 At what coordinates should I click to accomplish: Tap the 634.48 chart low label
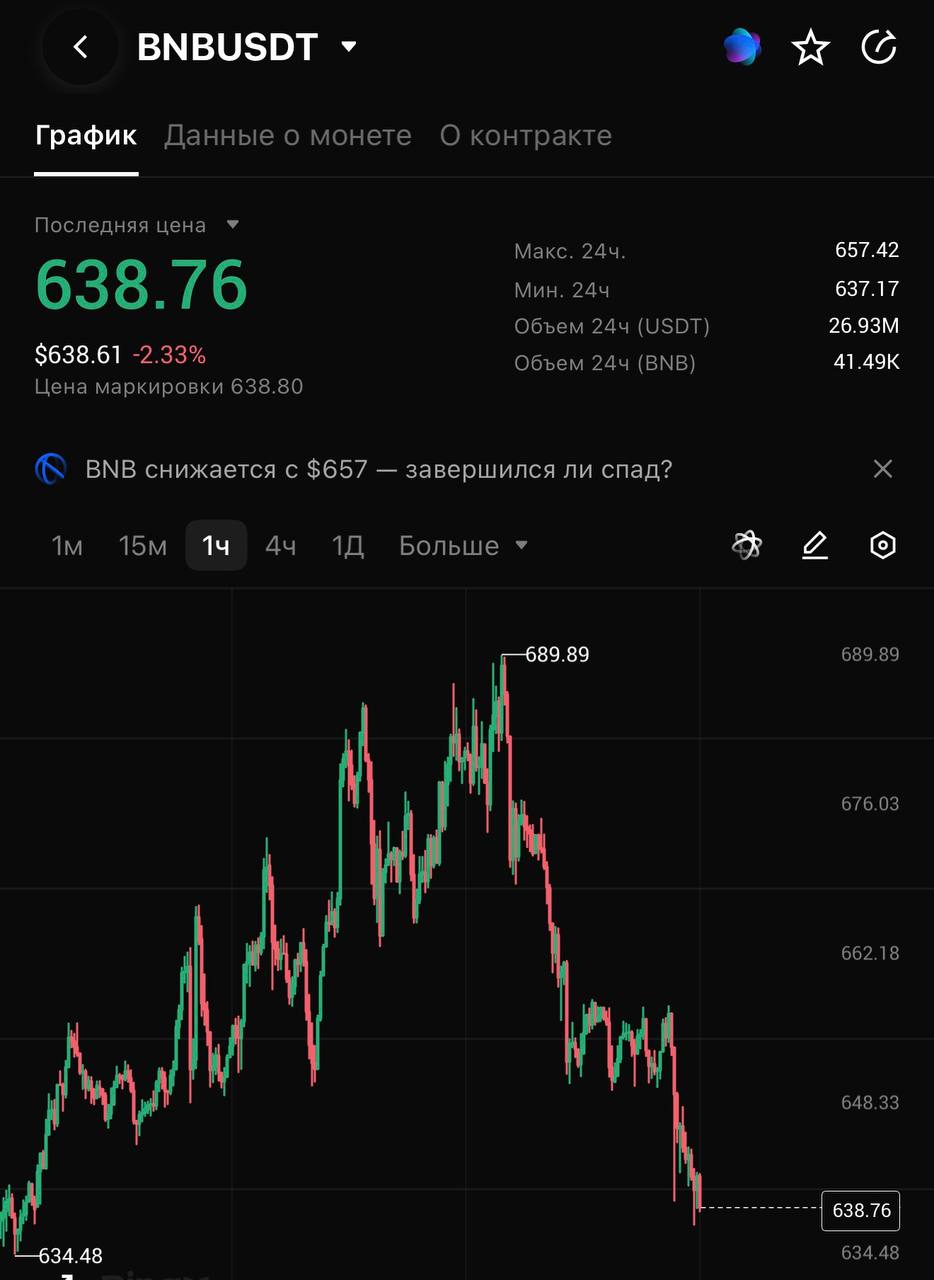coord(70,1256)
